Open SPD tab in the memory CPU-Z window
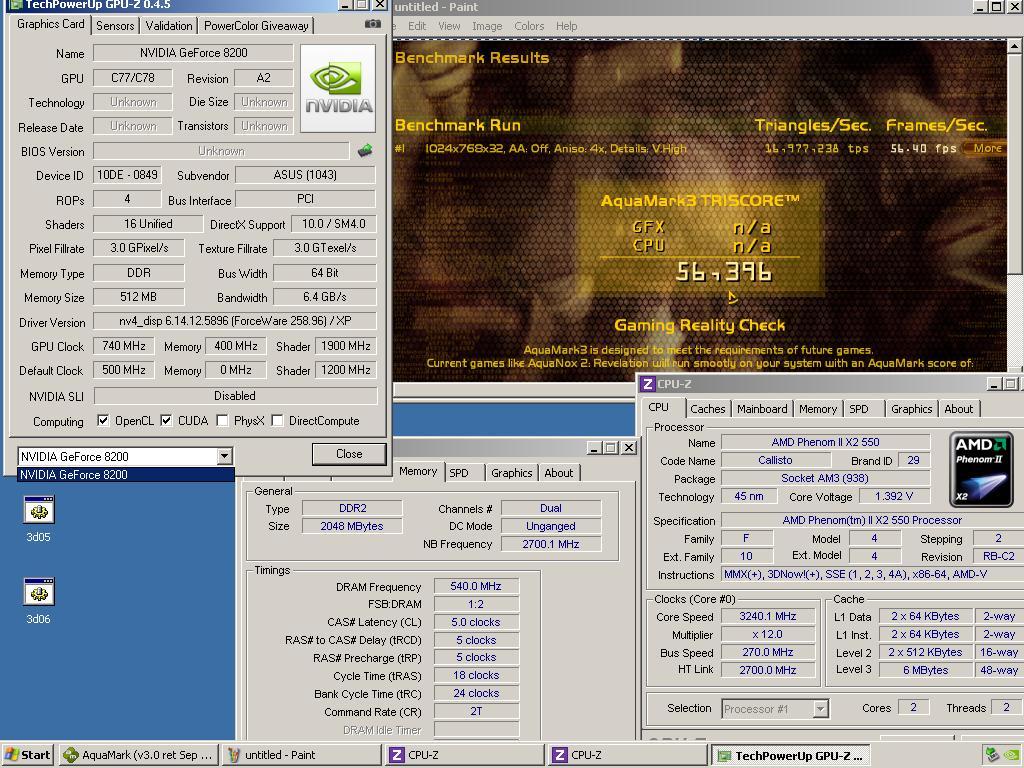 (x=459, y=473)
